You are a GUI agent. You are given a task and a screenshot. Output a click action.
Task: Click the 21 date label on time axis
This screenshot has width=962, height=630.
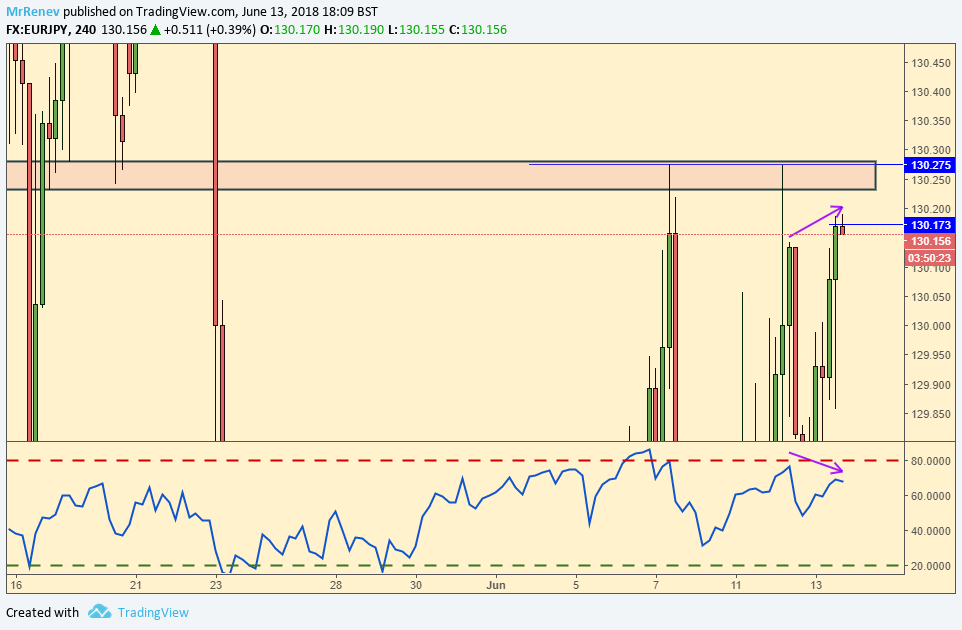point(136,585)
